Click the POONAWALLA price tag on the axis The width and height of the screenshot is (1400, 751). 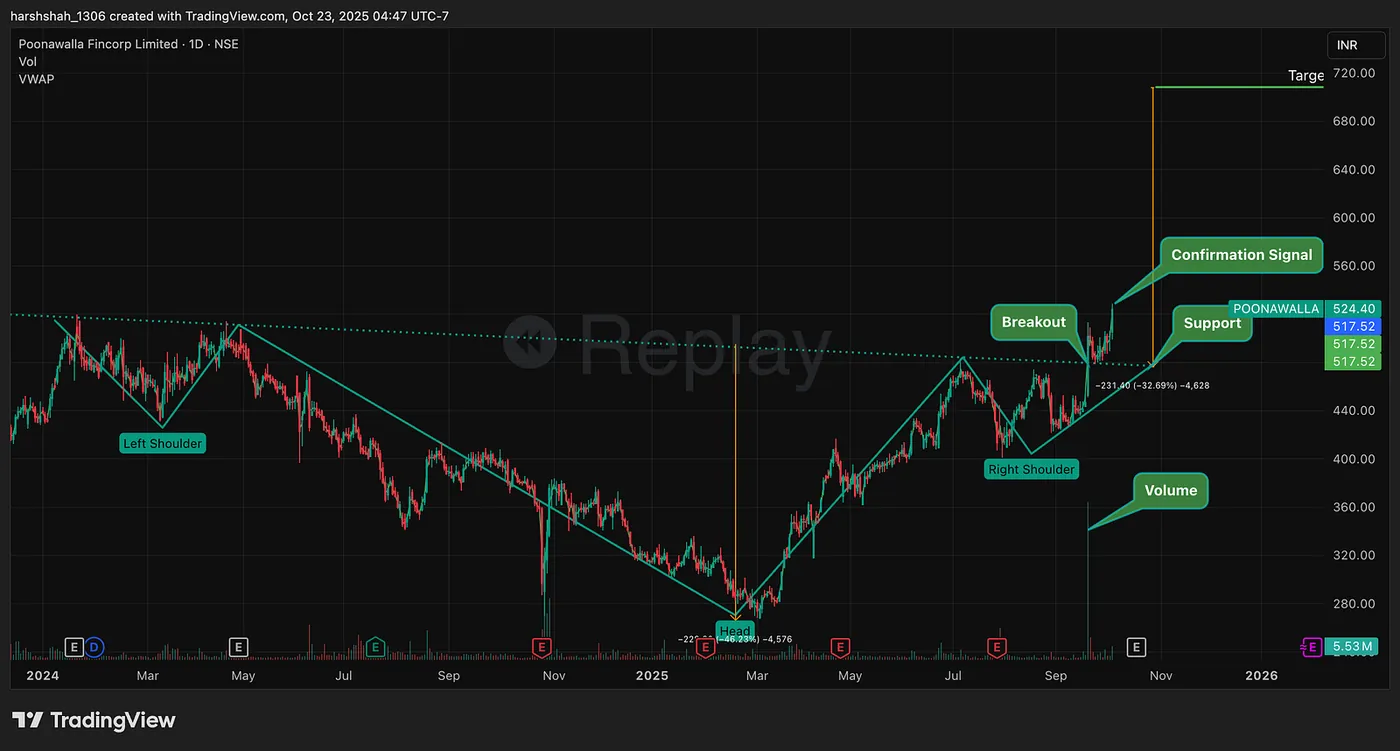(1276, 309)
